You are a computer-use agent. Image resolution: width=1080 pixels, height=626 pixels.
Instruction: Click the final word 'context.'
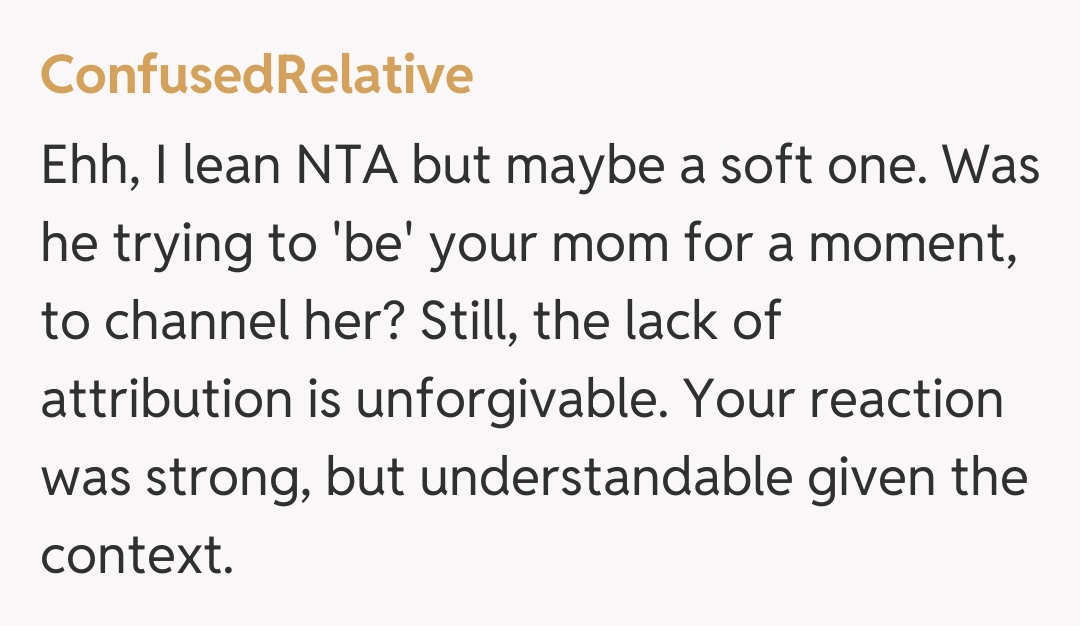[136, 554]
